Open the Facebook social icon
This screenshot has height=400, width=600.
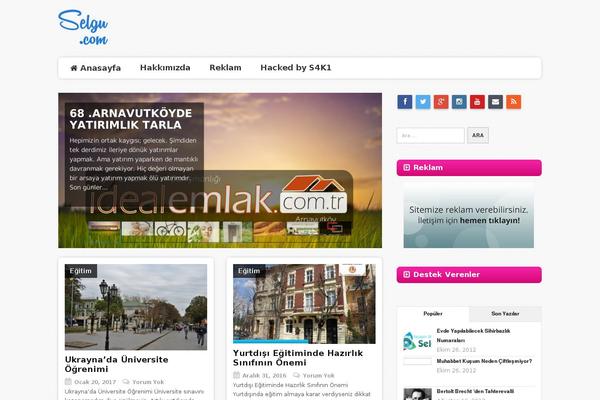tap(404, 102)
